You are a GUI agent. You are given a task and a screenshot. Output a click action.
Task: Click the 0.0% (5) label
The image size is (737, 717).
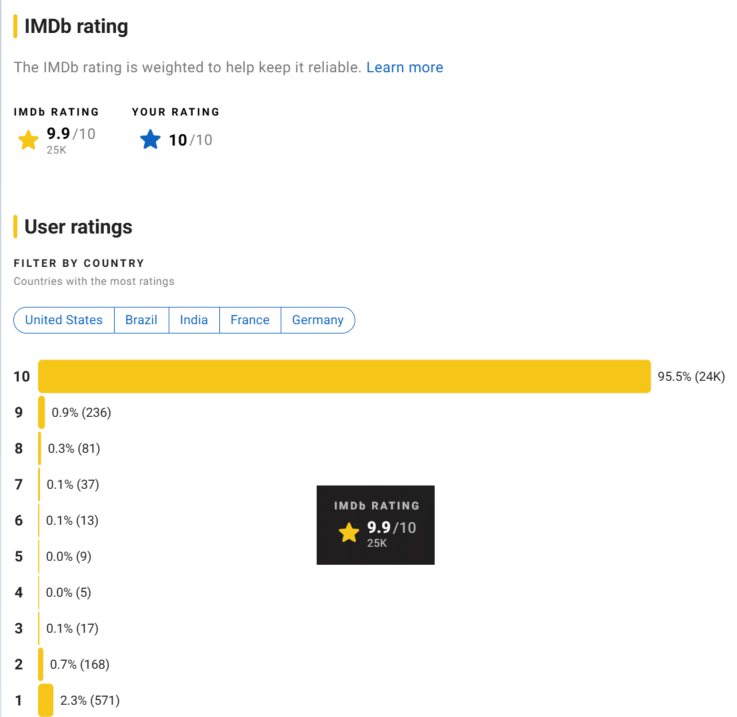pyautogui.click(x=69, y=592)
